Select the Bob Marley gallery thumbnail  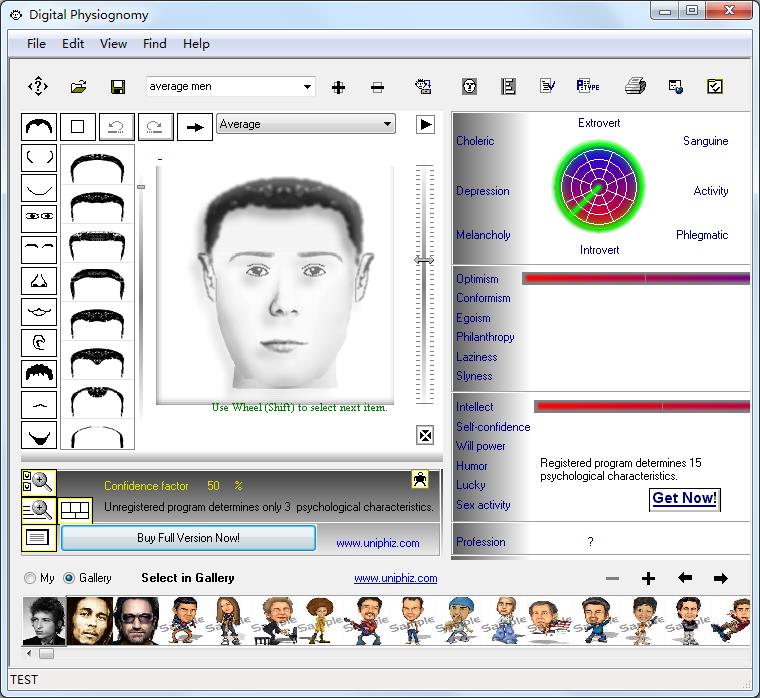point(90,621)
